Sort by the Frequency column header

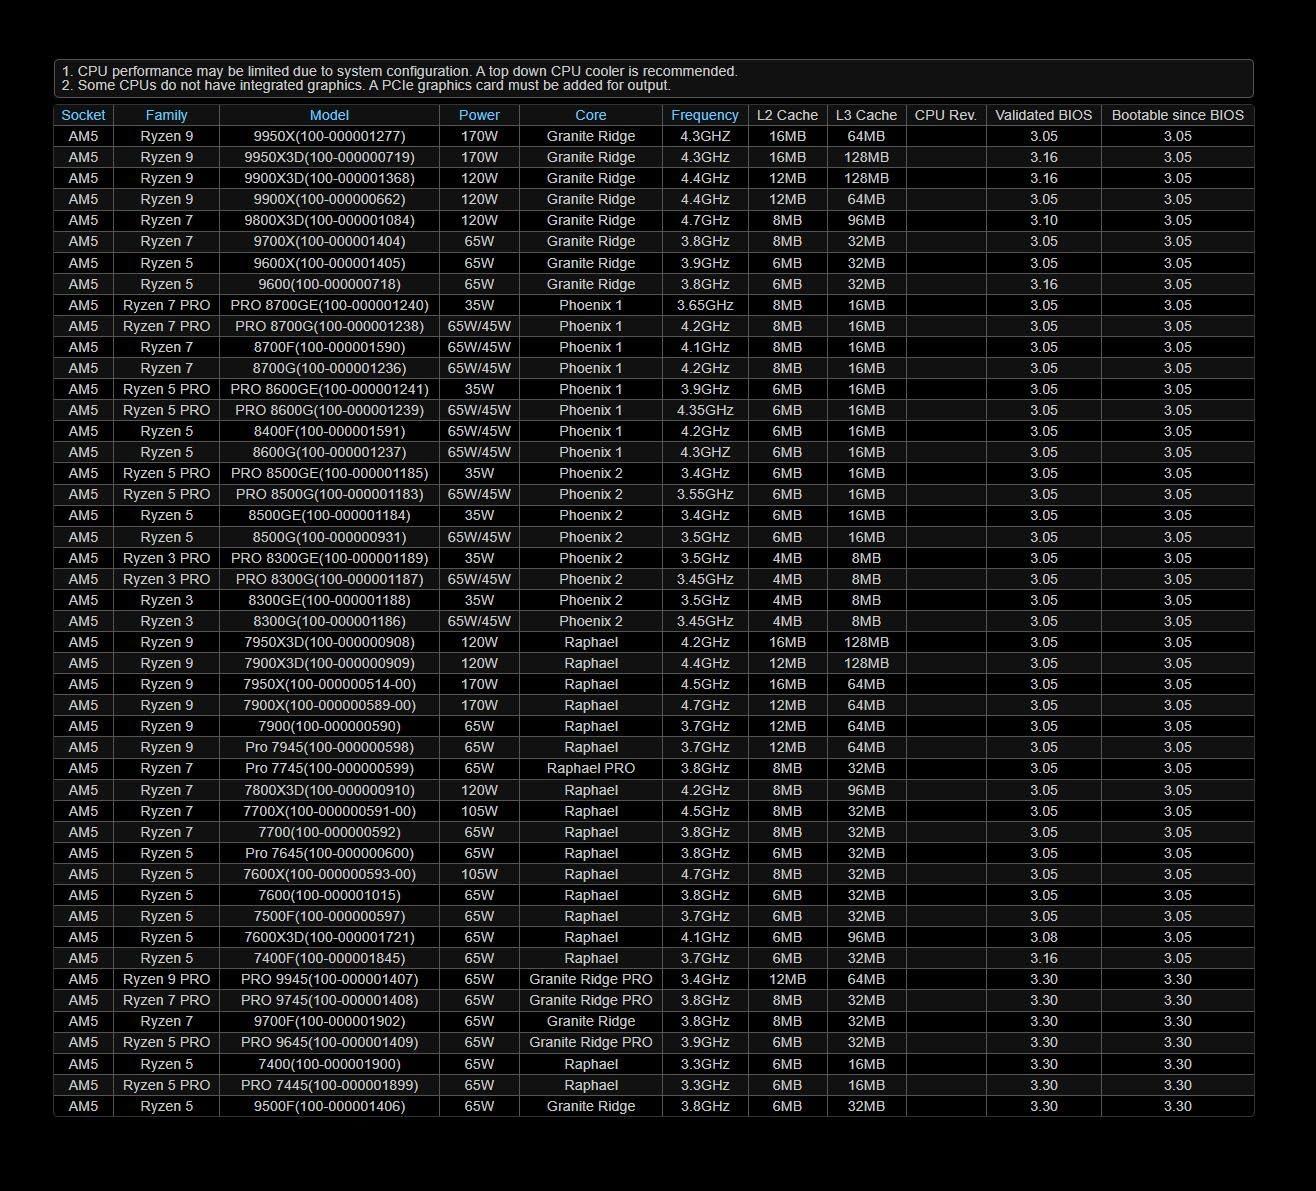coord(704,115)
